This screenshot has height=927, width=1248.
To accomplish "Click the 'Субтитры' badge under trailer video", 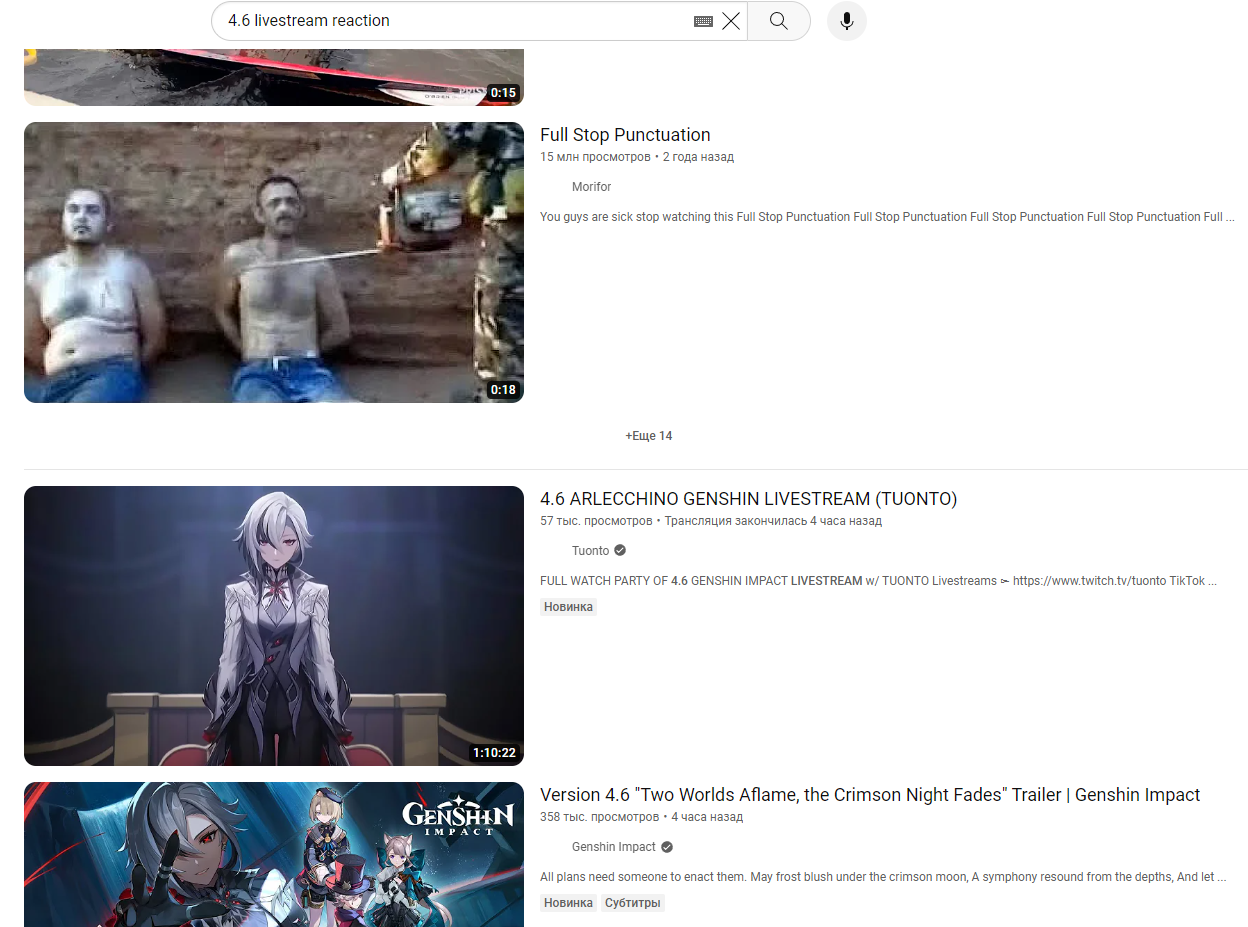I will pos(633,903).
